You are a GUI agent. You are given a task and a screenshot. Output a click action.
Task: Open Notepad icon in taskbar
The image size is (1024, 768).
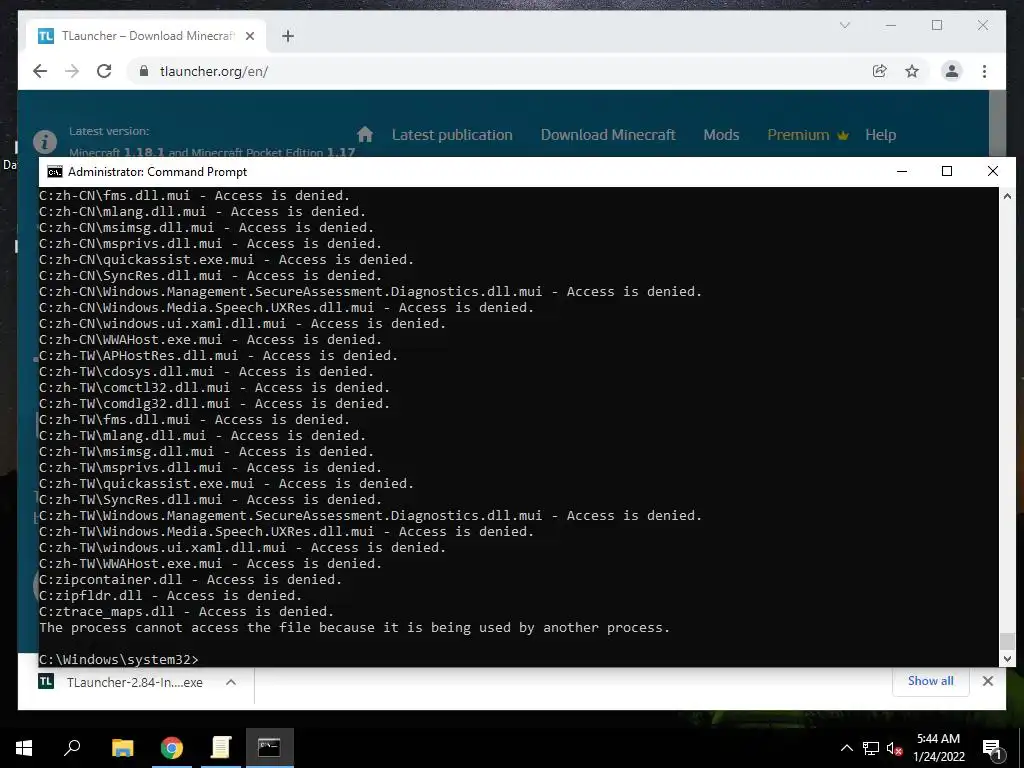click(x=221, y=748)
